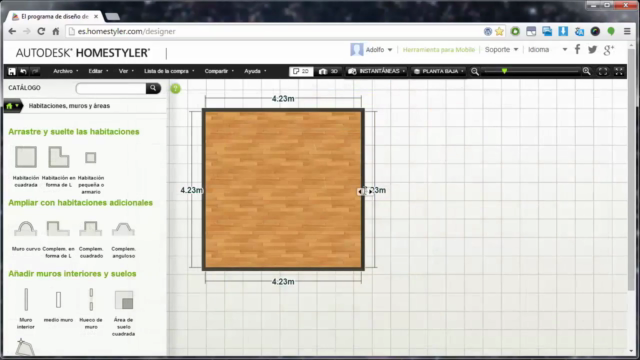
Task: Expand the Soporte dropdown
Action: click(501, 50)
